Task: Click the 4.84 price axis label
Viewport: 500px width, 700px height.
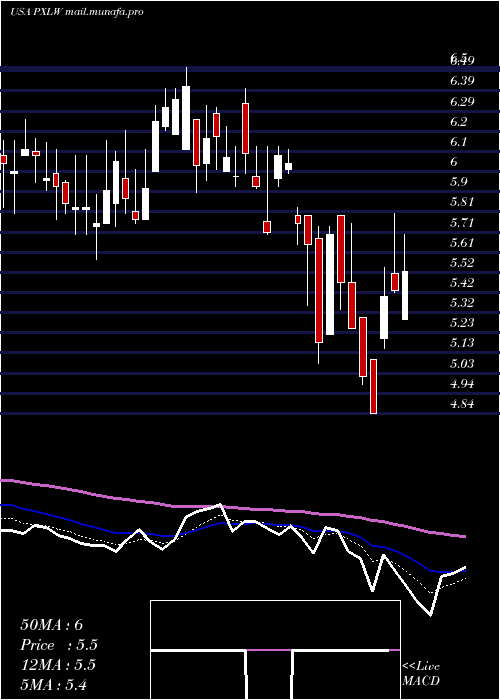Action: [462, 404]
